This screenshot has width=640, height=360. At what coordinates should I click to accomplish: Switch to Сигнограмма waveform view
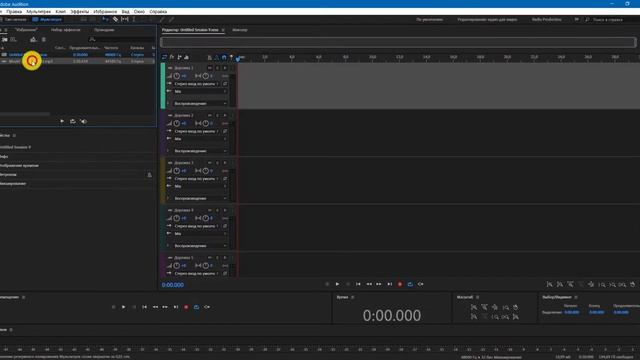point(13,19)
